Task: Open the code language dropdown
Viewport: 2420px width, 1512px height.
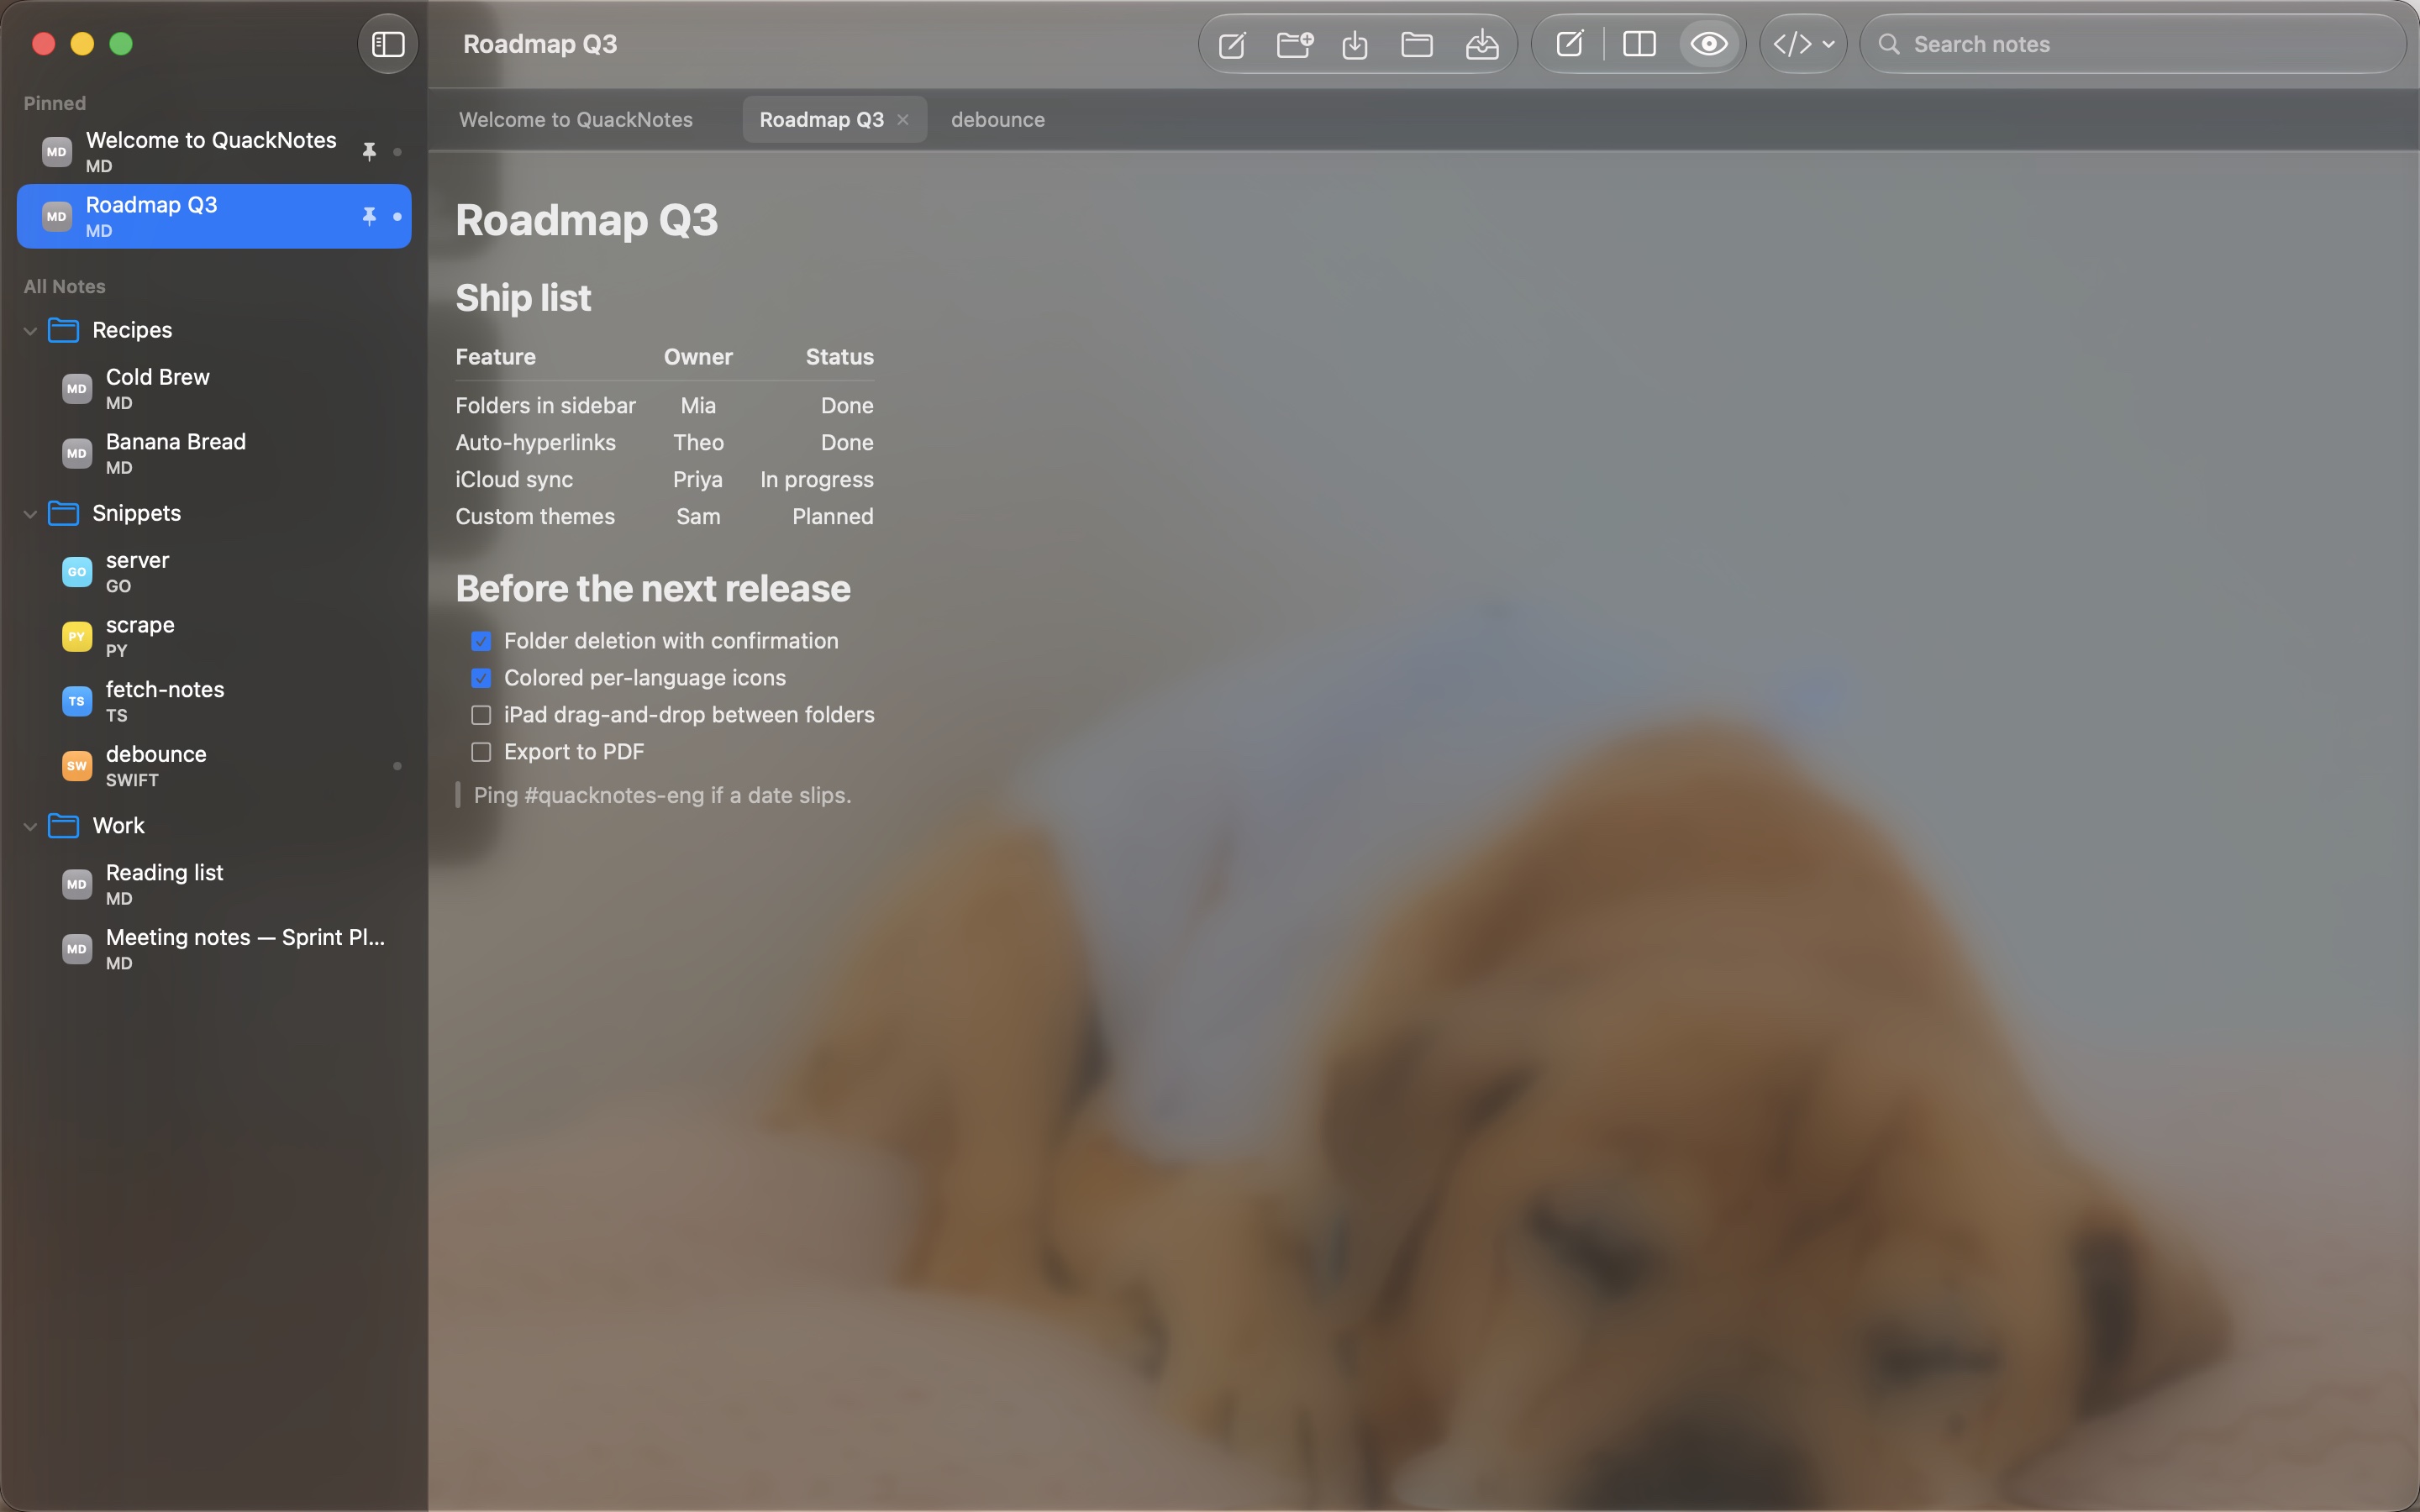Action: click(1803, 44)
